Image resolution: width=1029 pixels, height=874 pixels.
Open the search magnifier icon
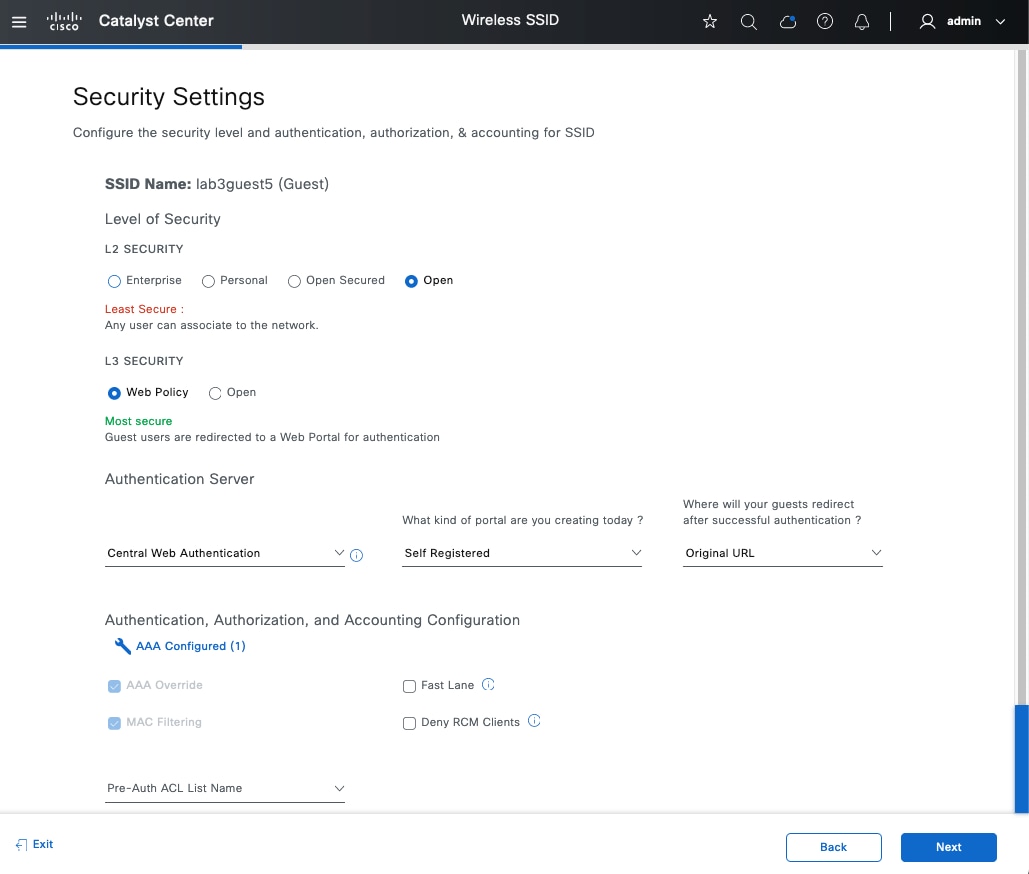(x=748, y=21)
